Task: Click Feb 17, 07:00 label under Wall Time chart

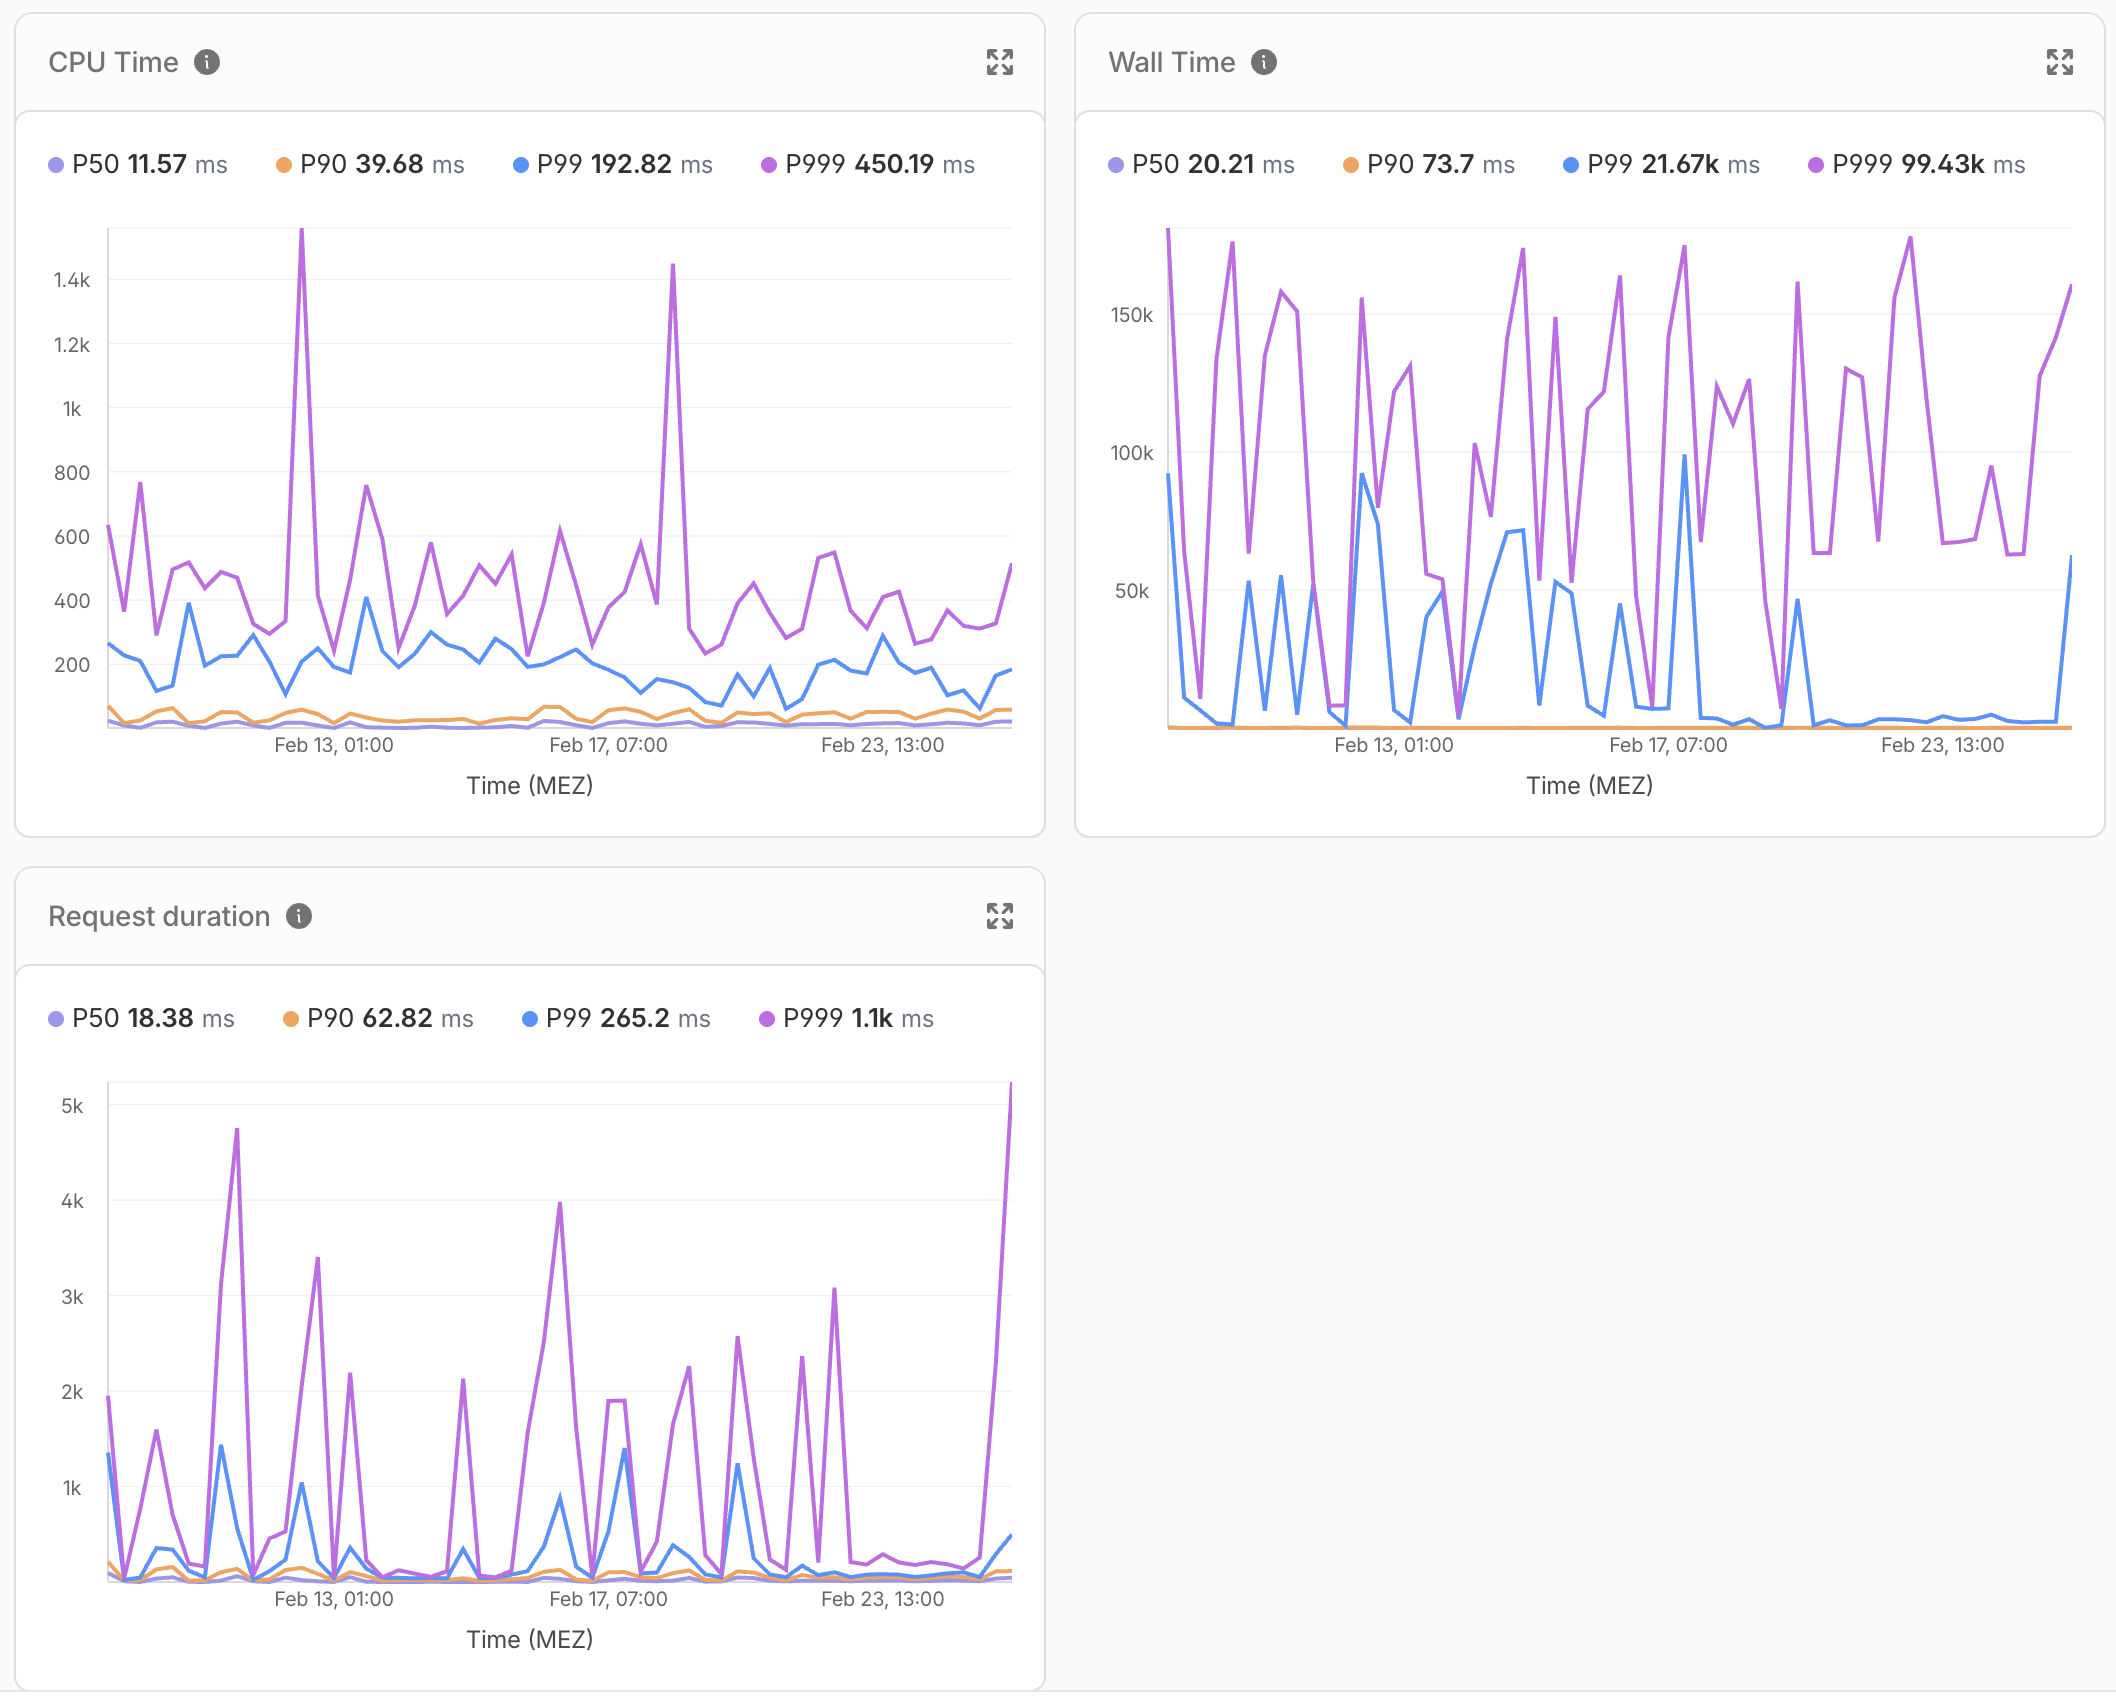Action: tap(1668, 745)
